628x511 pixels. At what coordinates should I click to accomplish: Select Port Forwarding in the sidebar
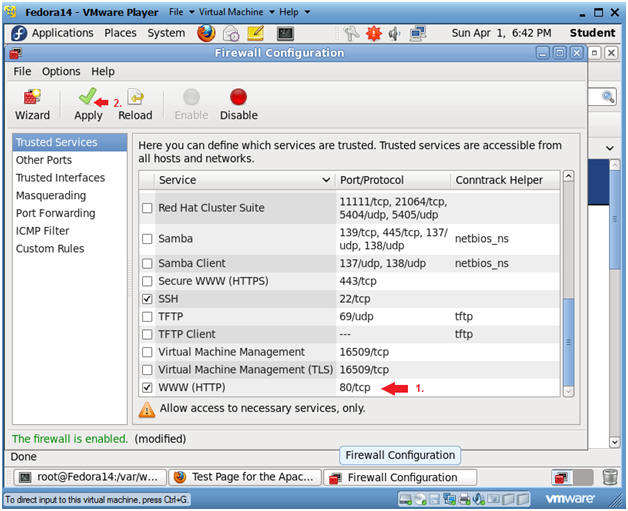point(55,213)
